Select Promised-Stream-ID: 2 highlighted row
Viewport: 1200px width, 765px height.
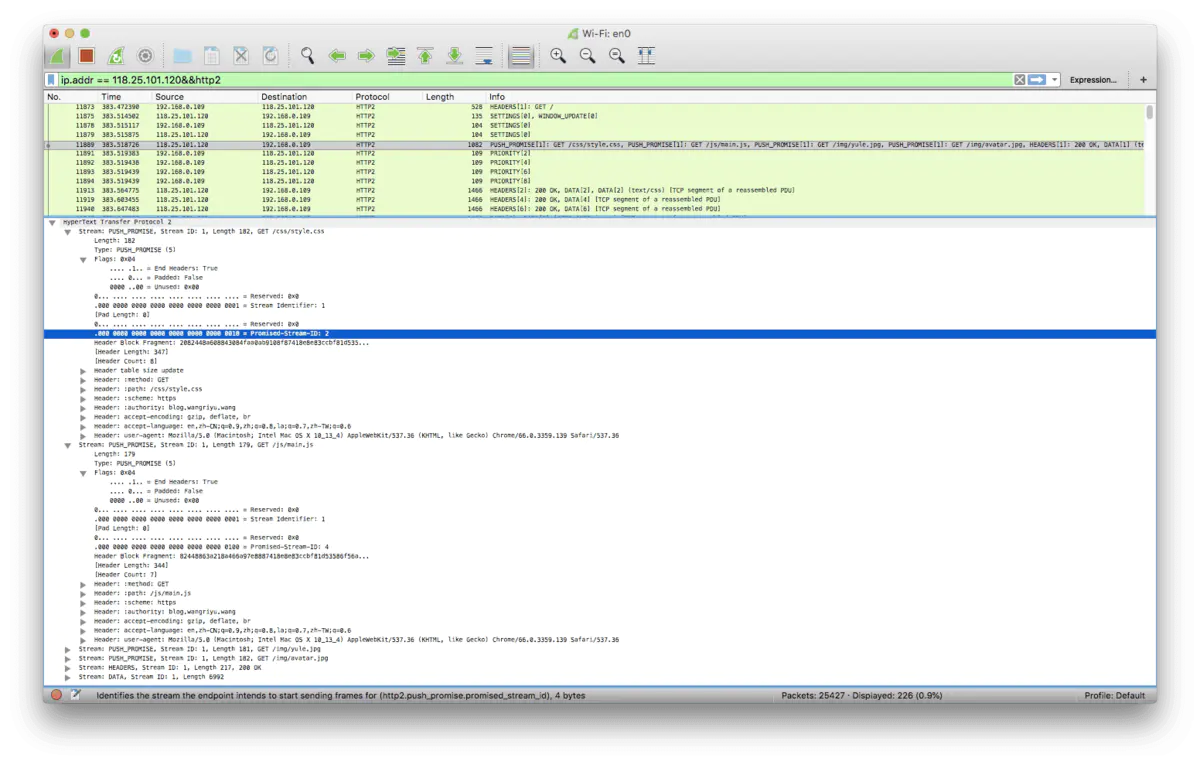coord(600,334)
